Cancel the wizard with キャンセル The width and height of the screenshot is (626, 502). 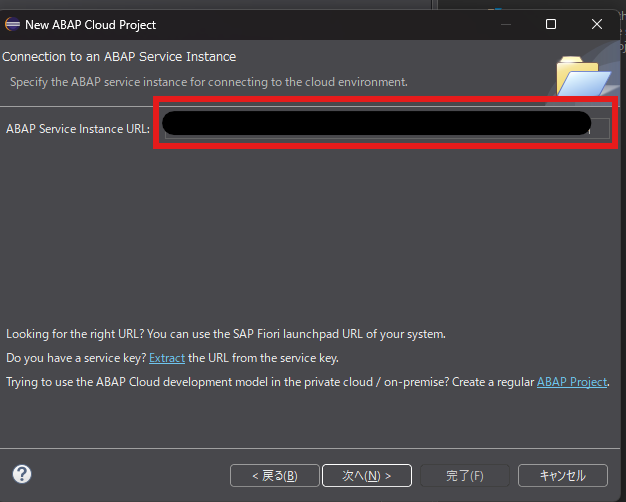(x=563, y=475)
